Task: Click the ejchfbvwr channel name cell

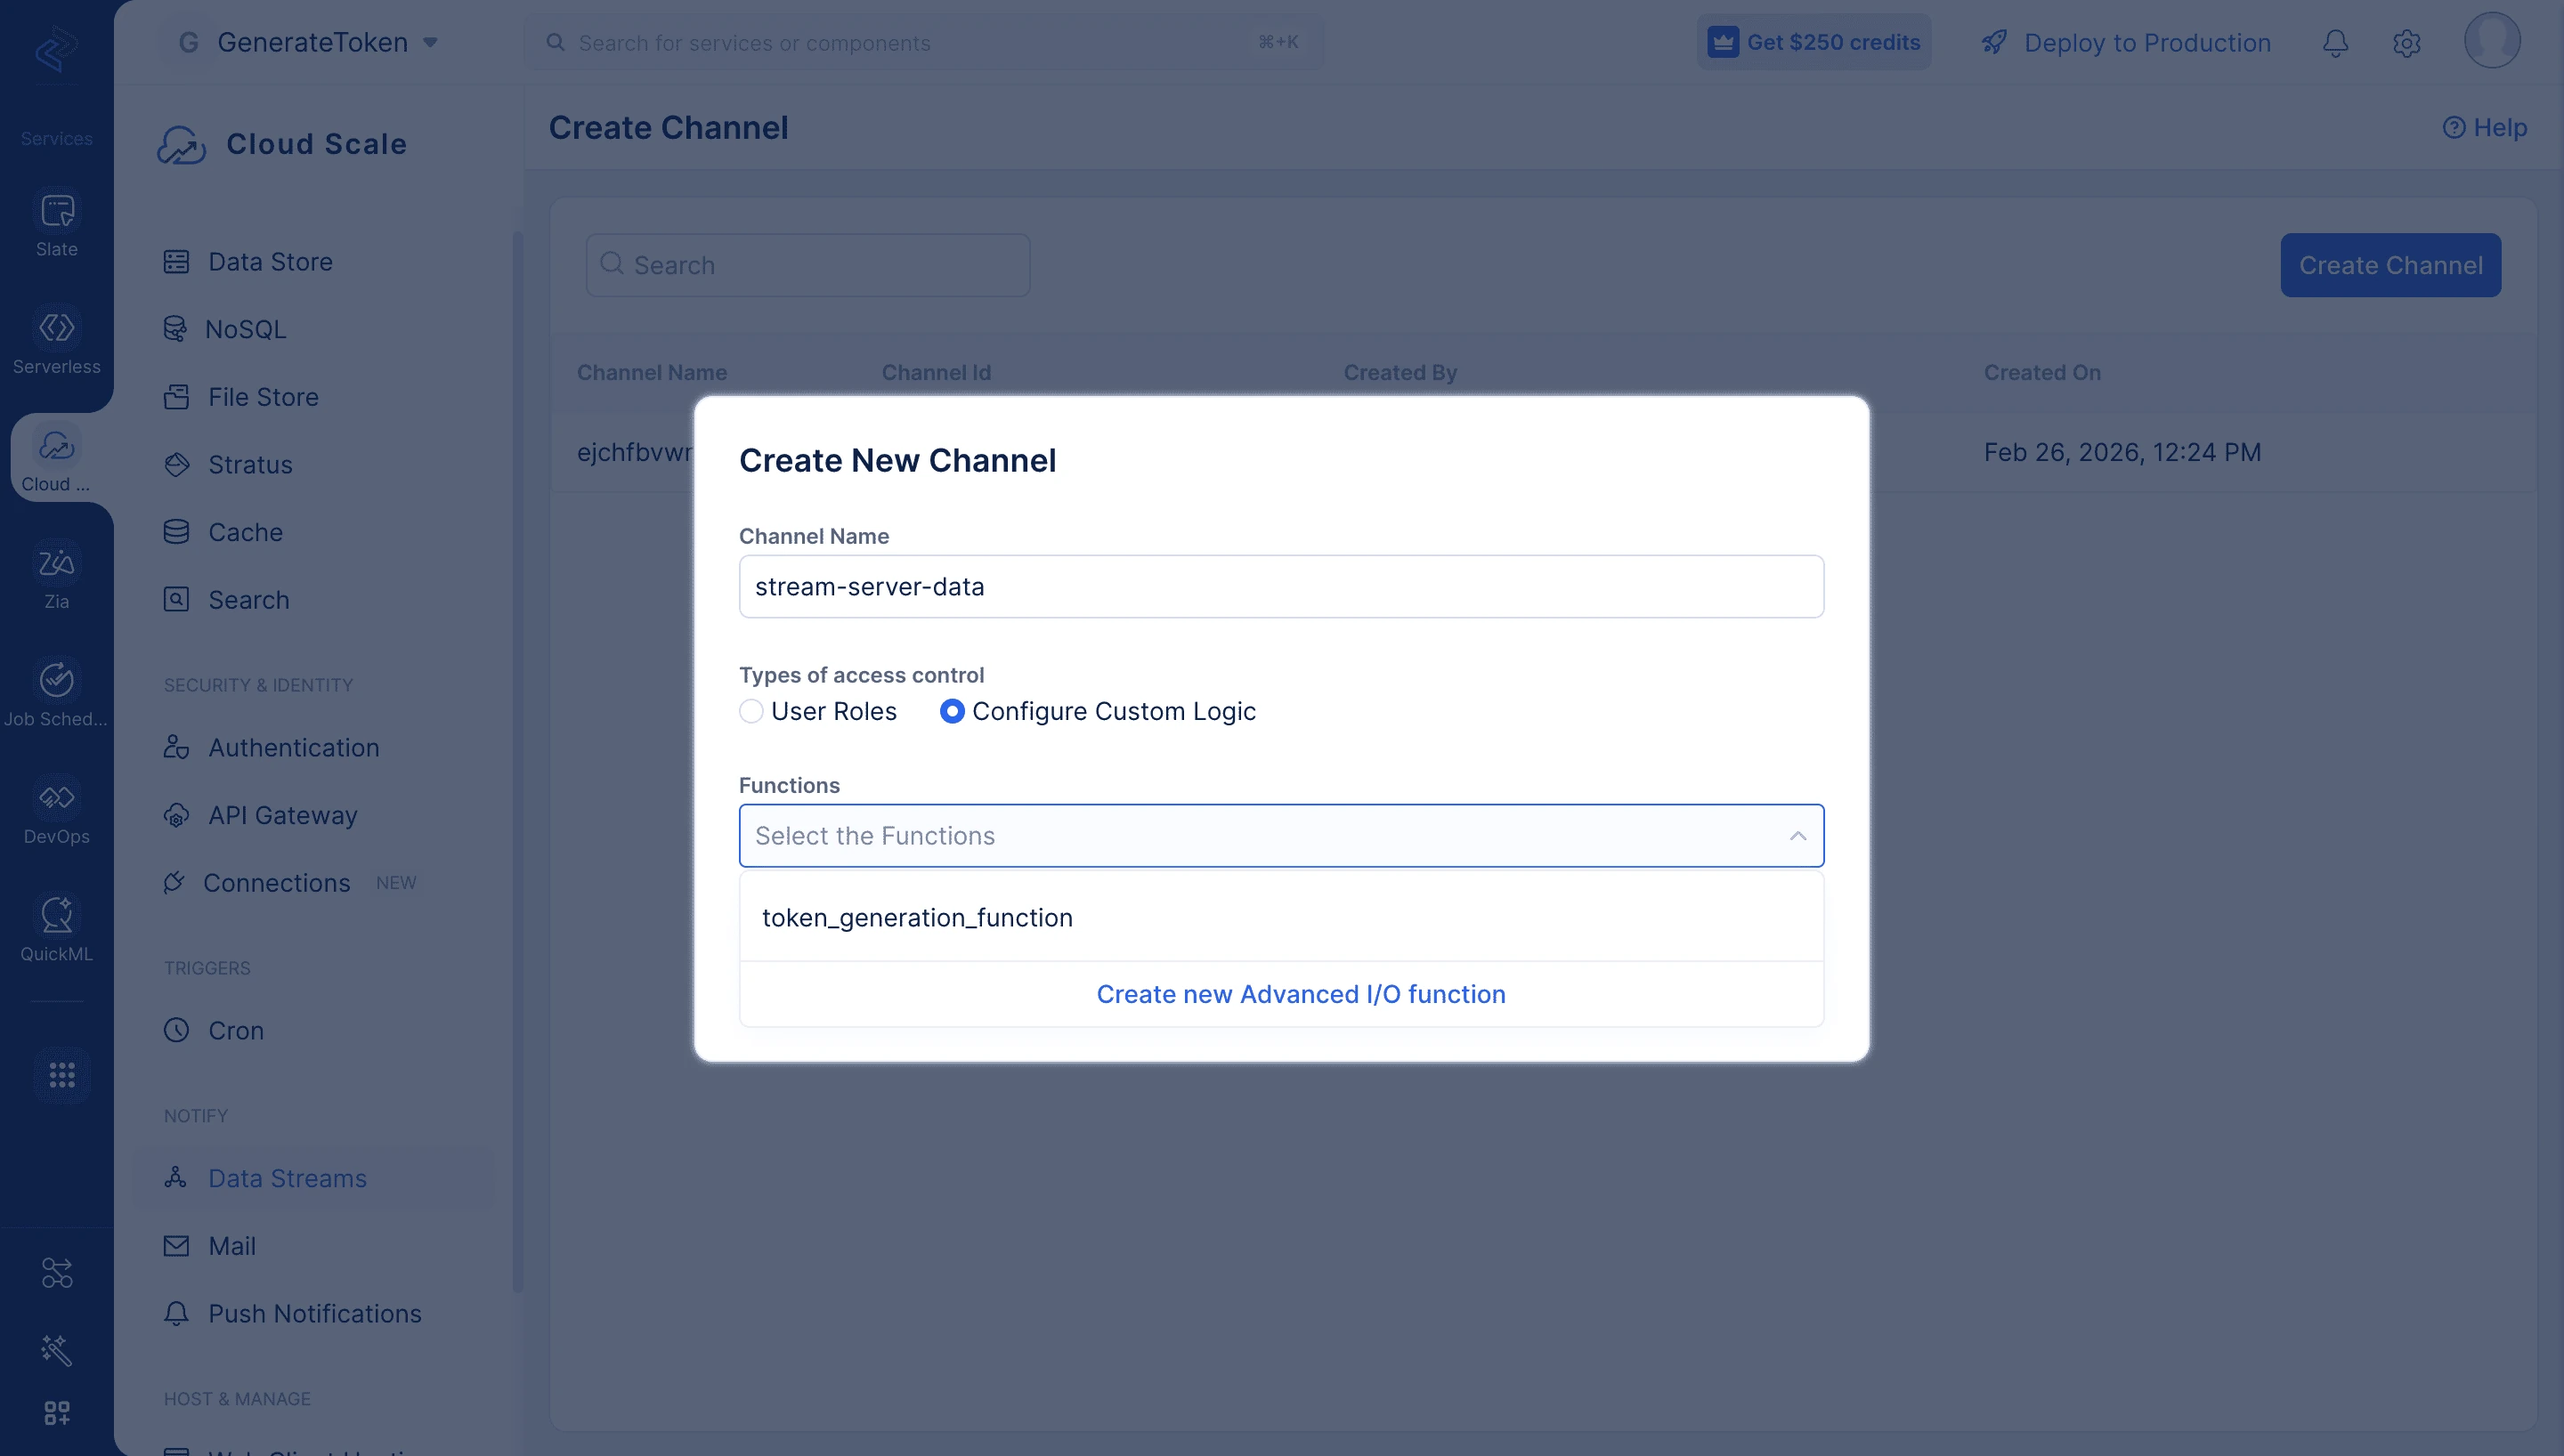Action: (x=634, y=453)
